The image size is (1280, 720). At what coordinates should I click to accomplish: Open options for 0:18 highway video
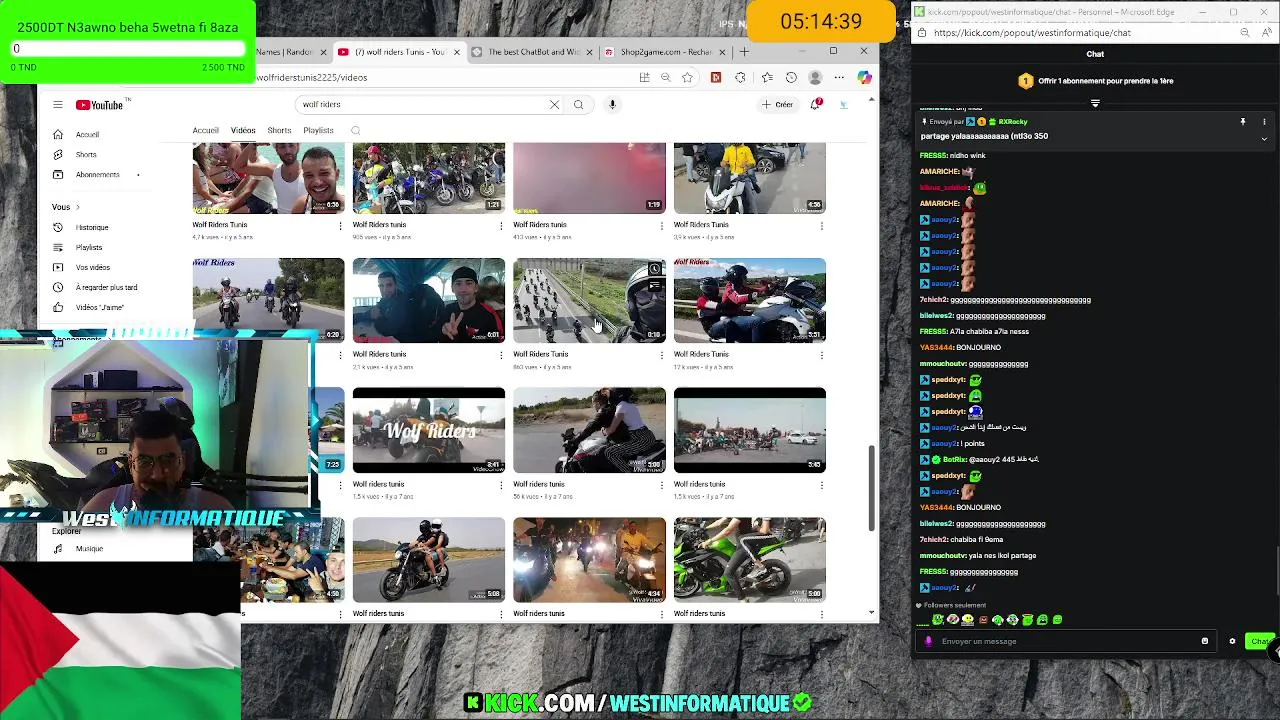click(661, 355)
